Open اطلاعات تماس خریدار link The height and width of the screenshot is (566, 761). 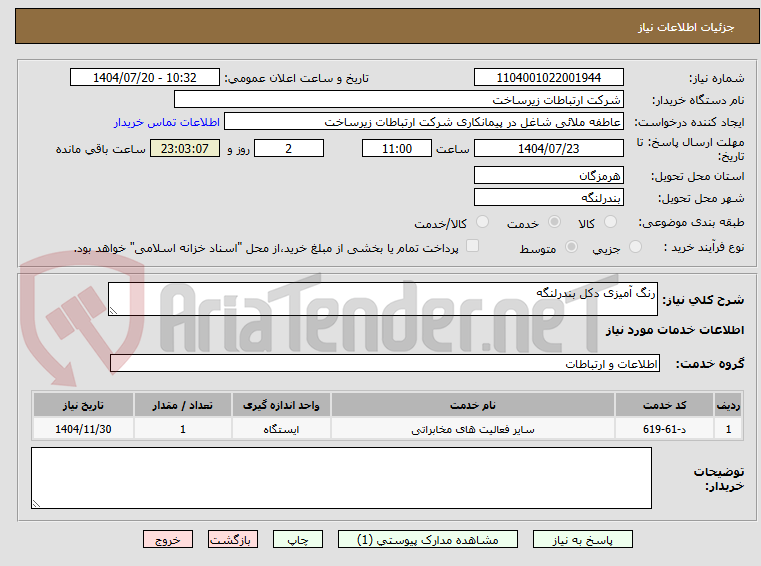166,122
